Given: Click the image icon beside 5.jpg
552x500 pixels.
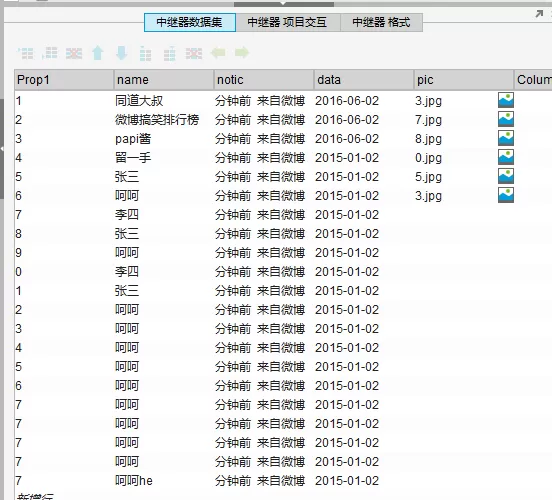Looking at the screenshot, I should pos(506,176).
